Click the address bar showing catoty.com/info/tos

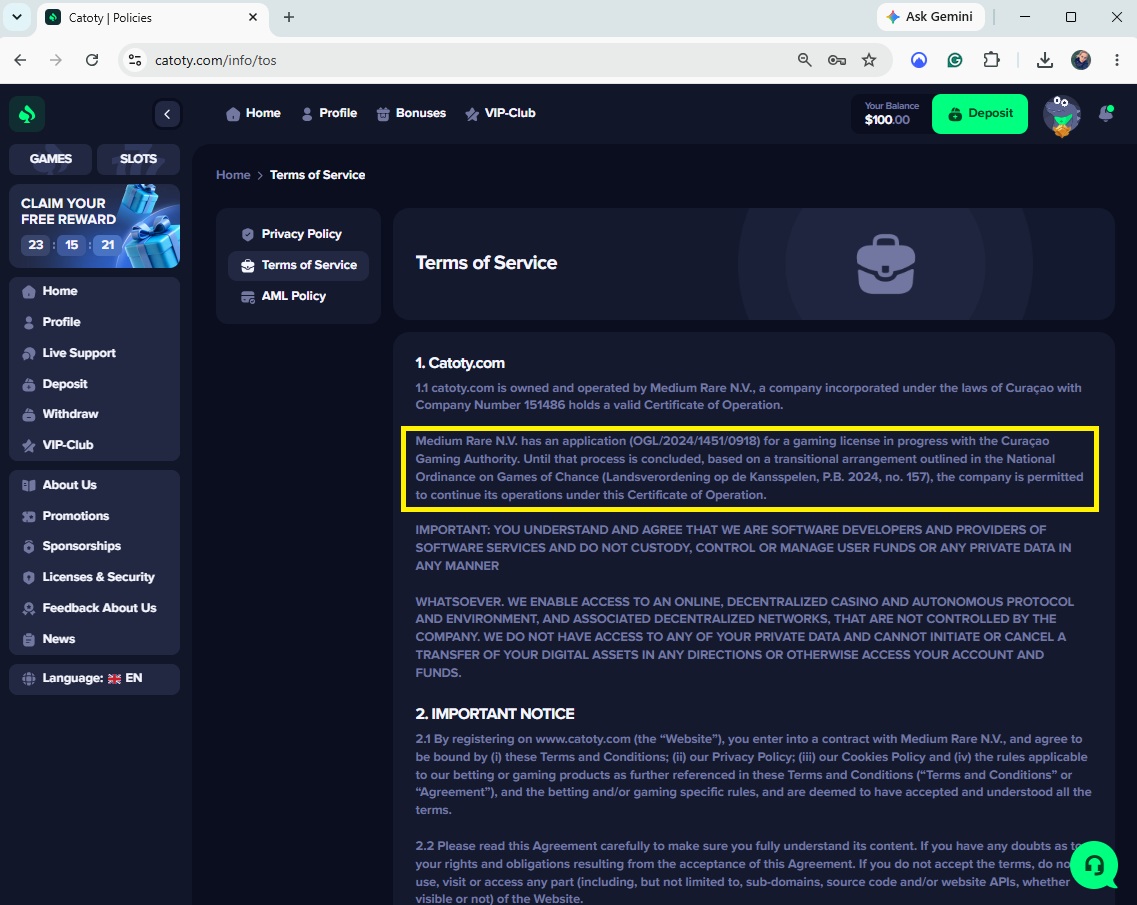pyautogui.click(x=464, y=60)
